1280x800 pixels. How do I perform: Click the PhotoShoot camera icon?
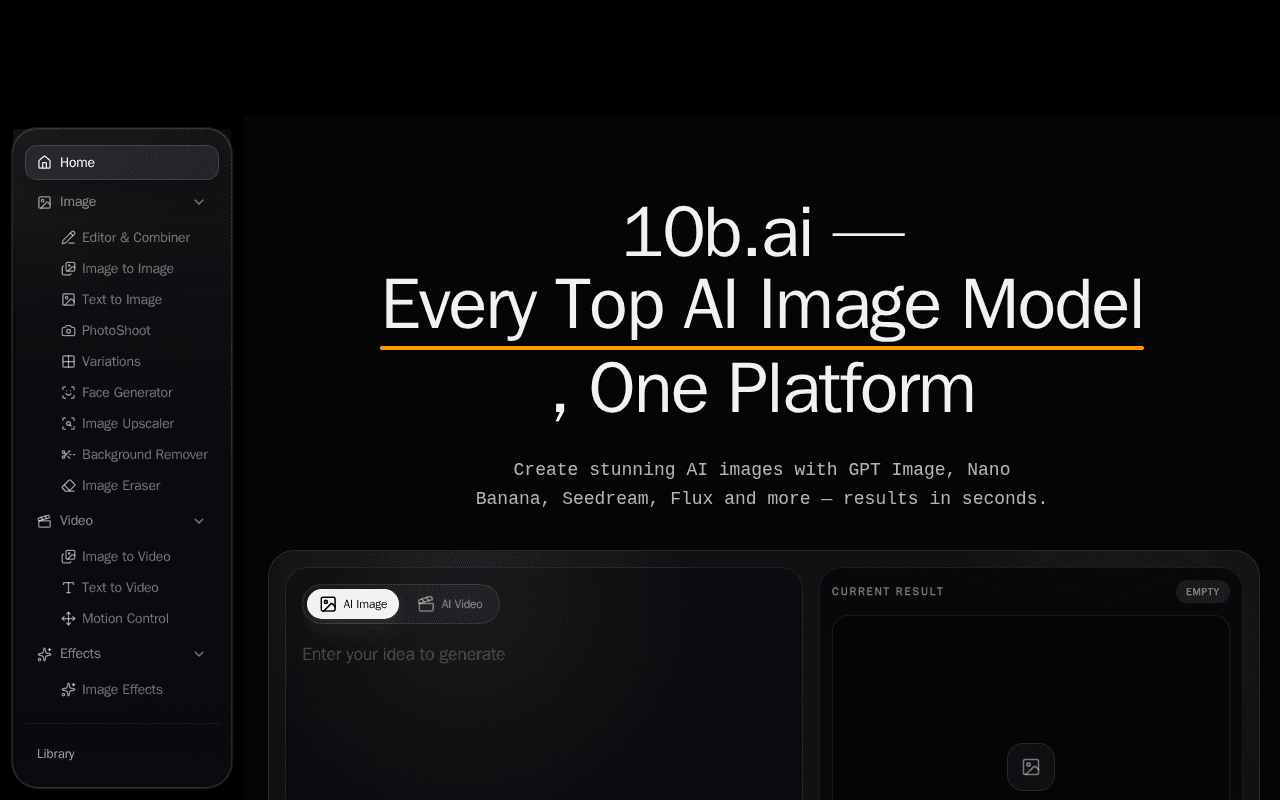point(68,331)
